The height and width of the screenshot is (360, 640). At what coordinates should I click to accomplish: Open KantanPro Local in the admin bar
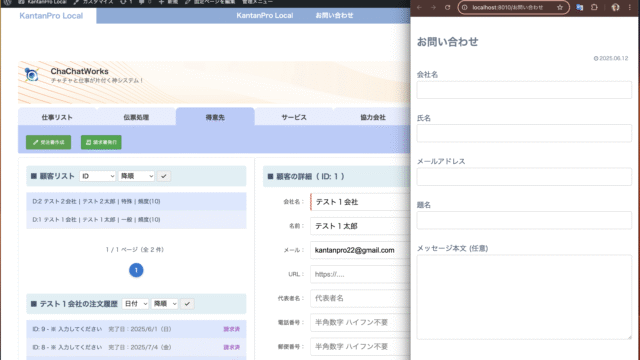pyautogui.click(x=42, y=2)
